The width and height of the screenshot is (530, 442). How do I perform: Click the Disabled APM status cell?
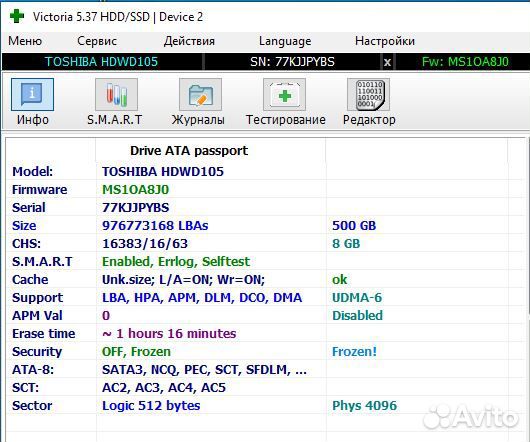357,316
